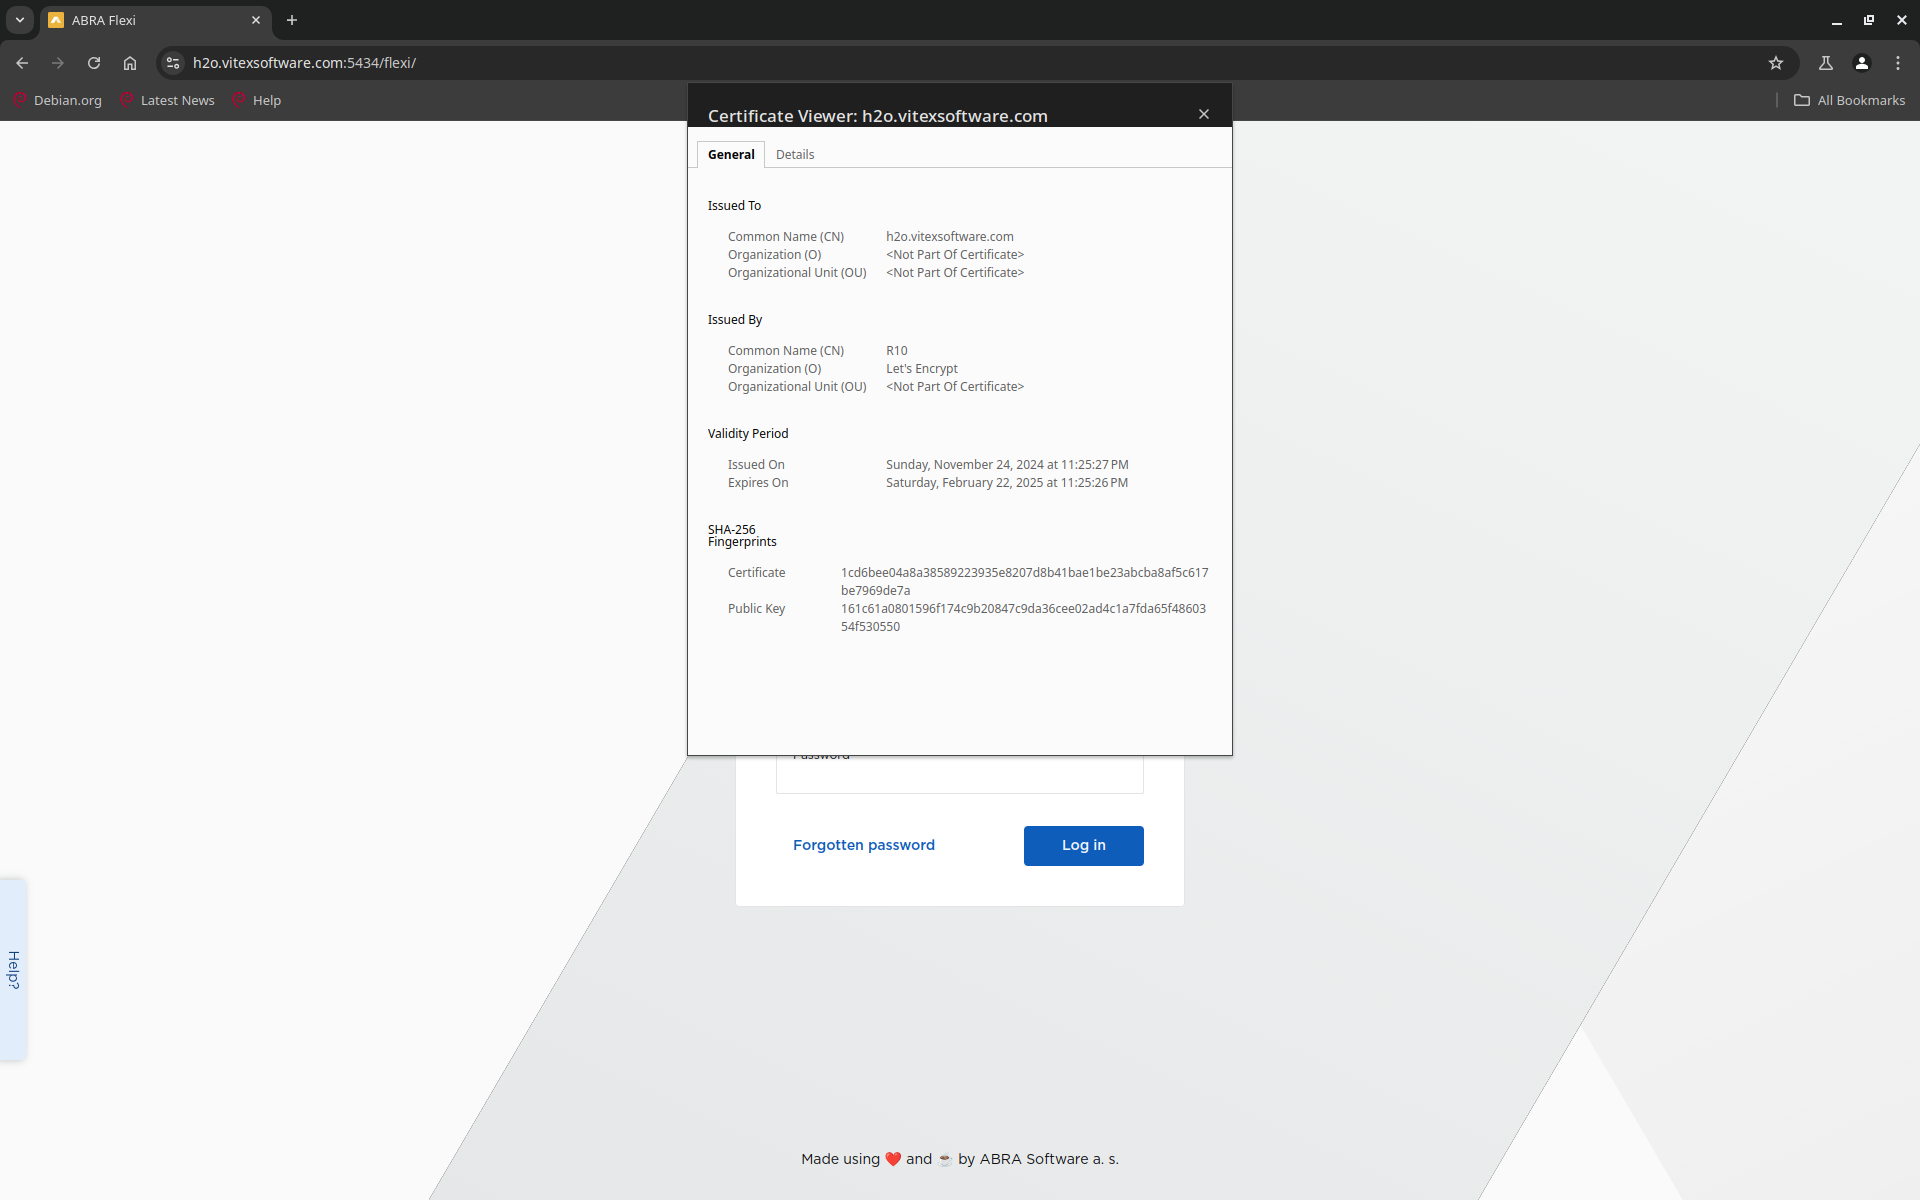The image size is (1920, 1200).
Task: Open Chrome Labs flask icon
Action: click(1826, 63)
